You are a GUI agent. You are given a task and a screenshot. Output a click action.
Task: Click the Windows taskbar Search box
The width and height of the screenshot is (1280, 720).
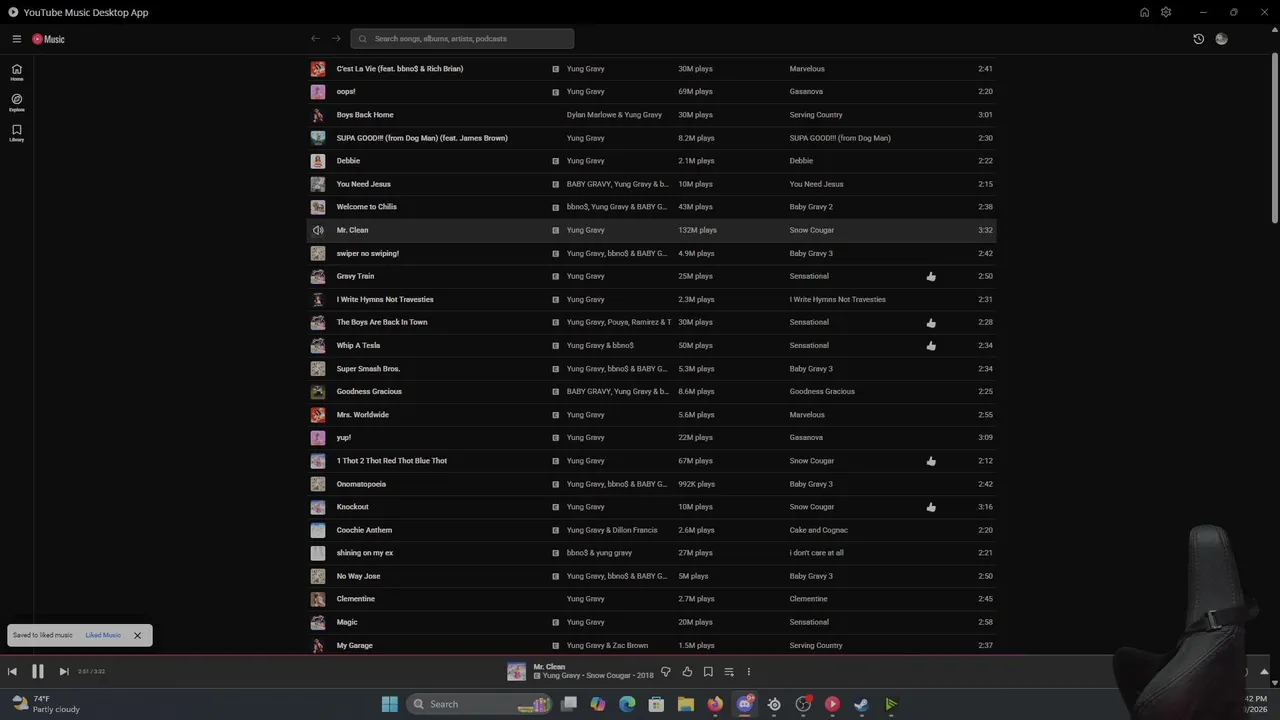481,704
